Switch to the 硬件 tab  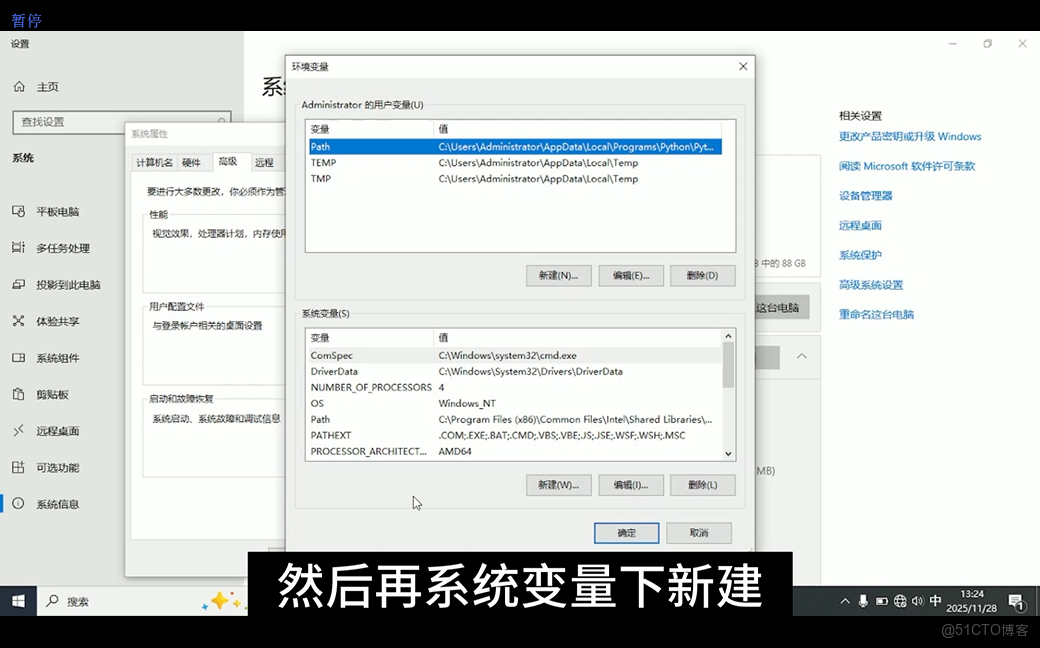190,162
